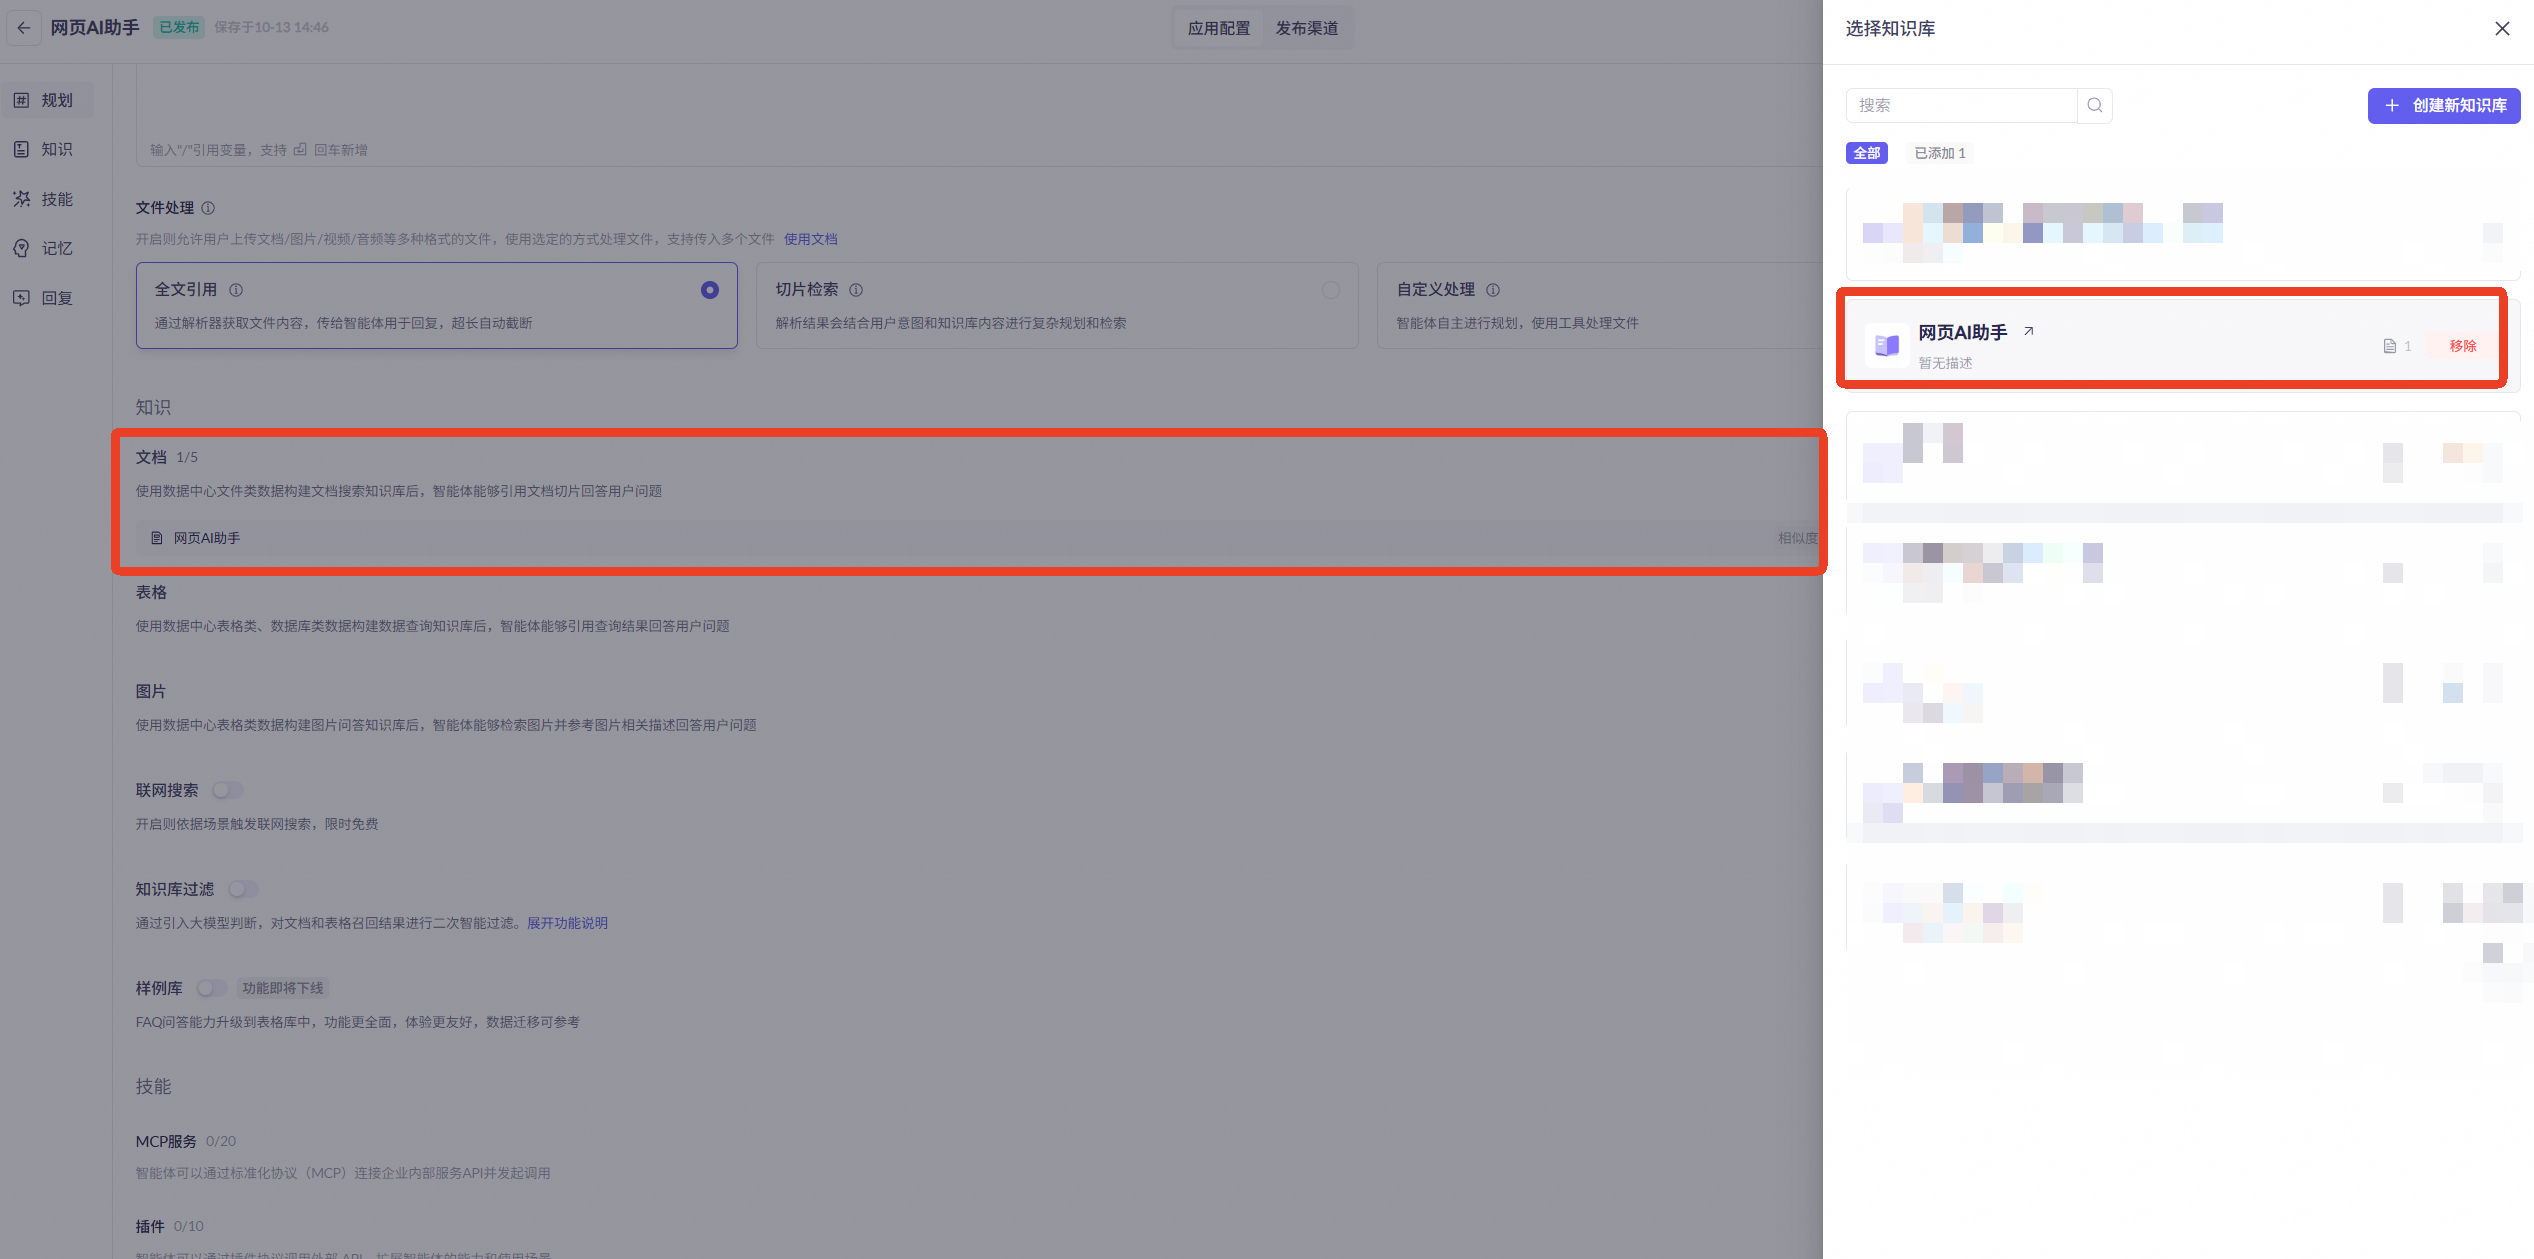Screen dimensions: 2534x1259
Task: Open the 展开功能说明 link
Action: (567, 923)
